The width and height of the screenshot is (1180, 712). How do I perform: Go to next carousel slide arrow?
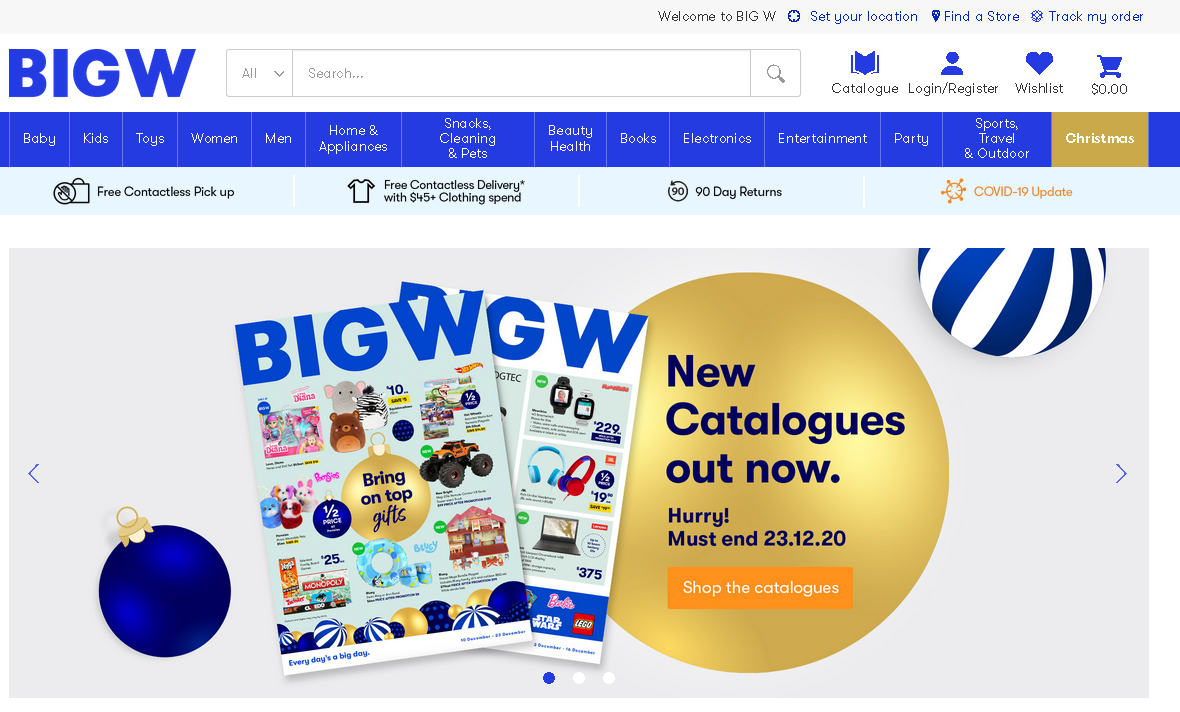[x=1121, y=473]
